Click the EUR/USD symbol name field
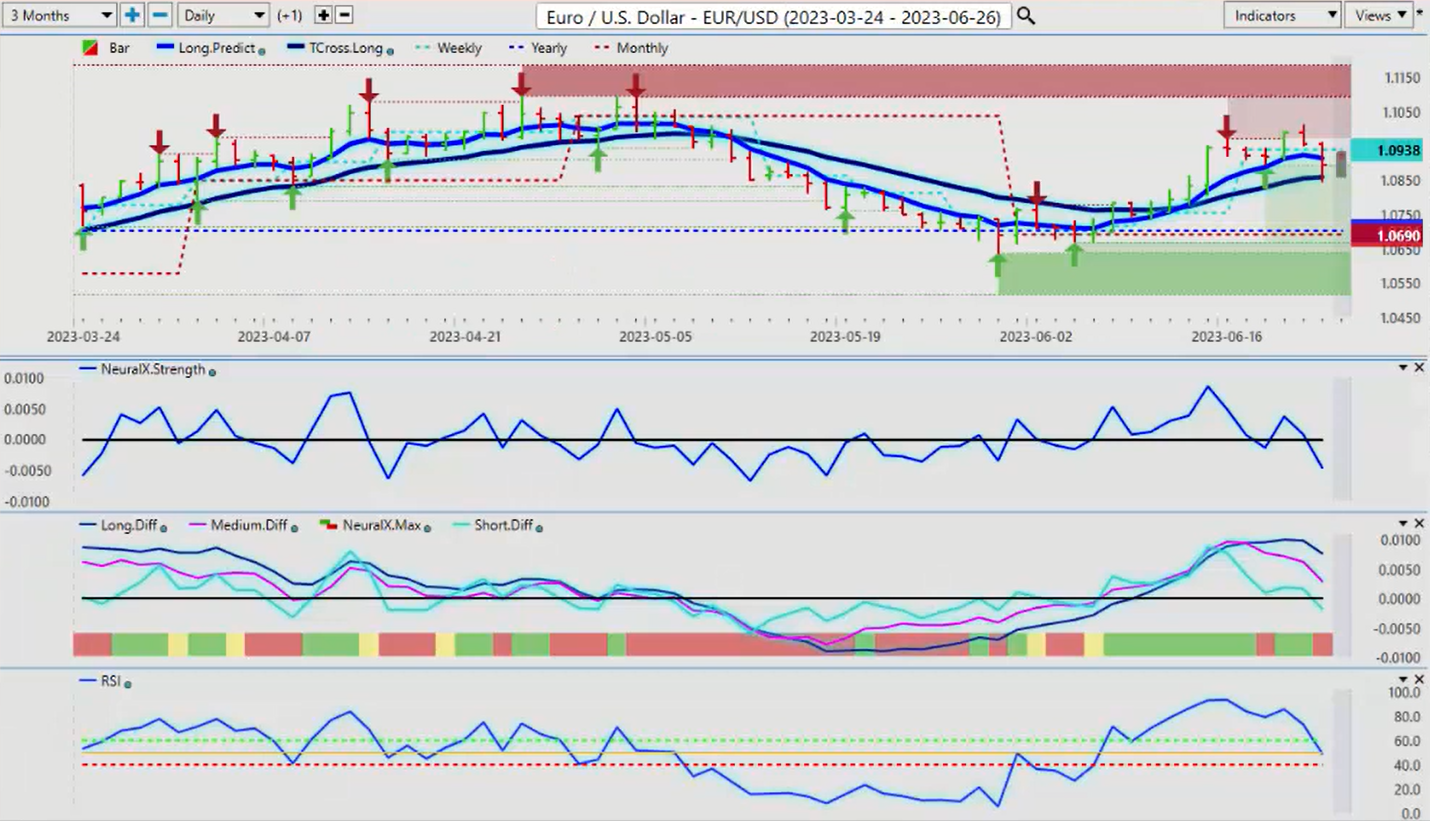Image resolution: width=1430 pixels, height=821 pixels. click(x=773, y=16)
